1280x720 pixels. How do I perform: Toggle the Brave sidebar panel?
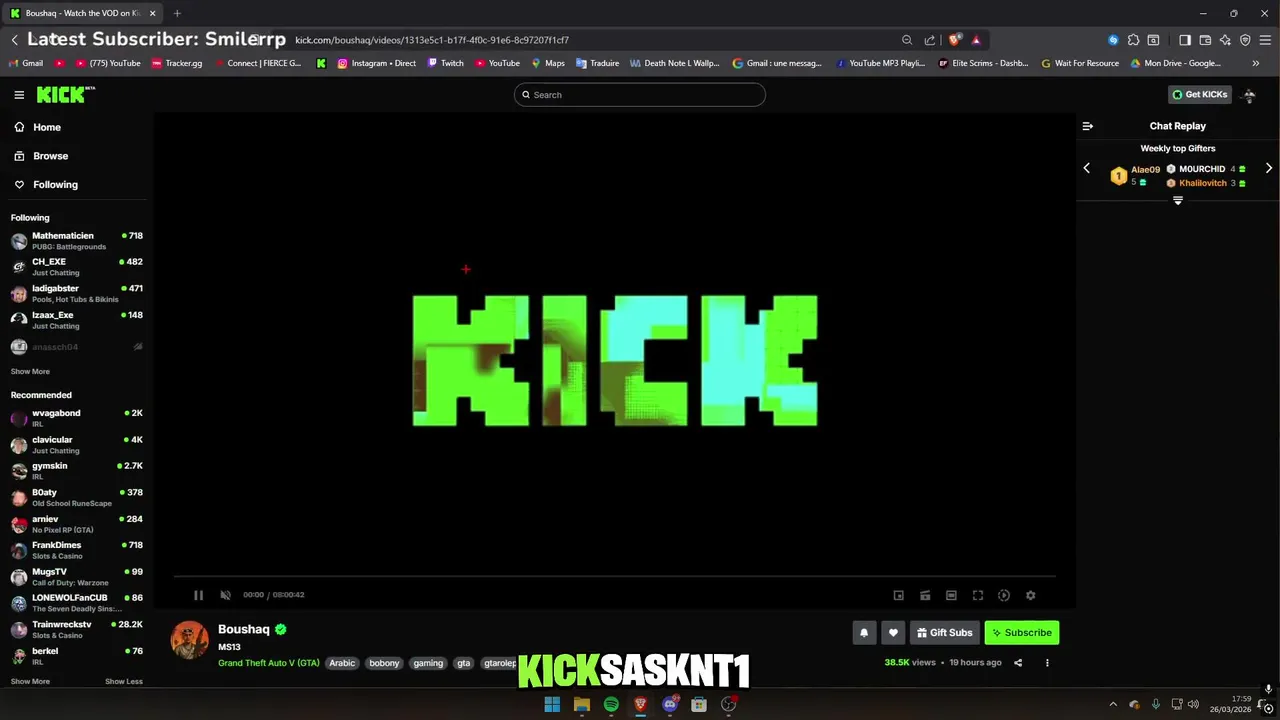click(x=1185, y=40)
